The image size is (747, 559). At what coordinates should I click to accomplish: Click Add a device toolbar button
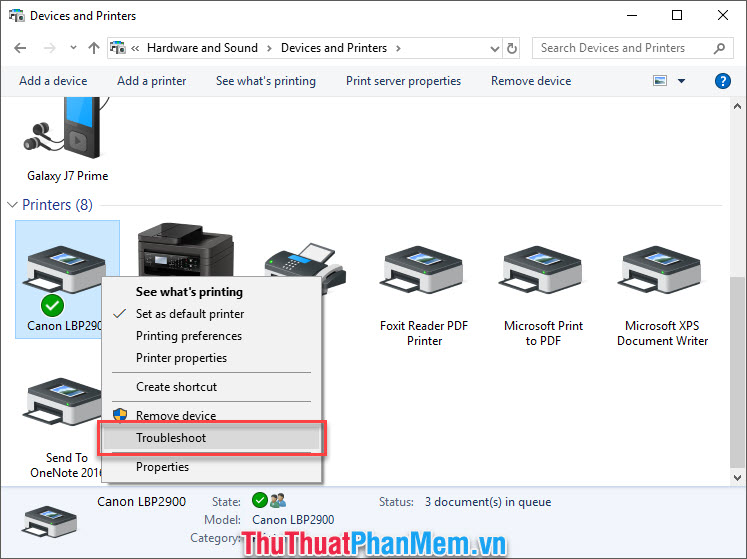[x=53, y=81]
